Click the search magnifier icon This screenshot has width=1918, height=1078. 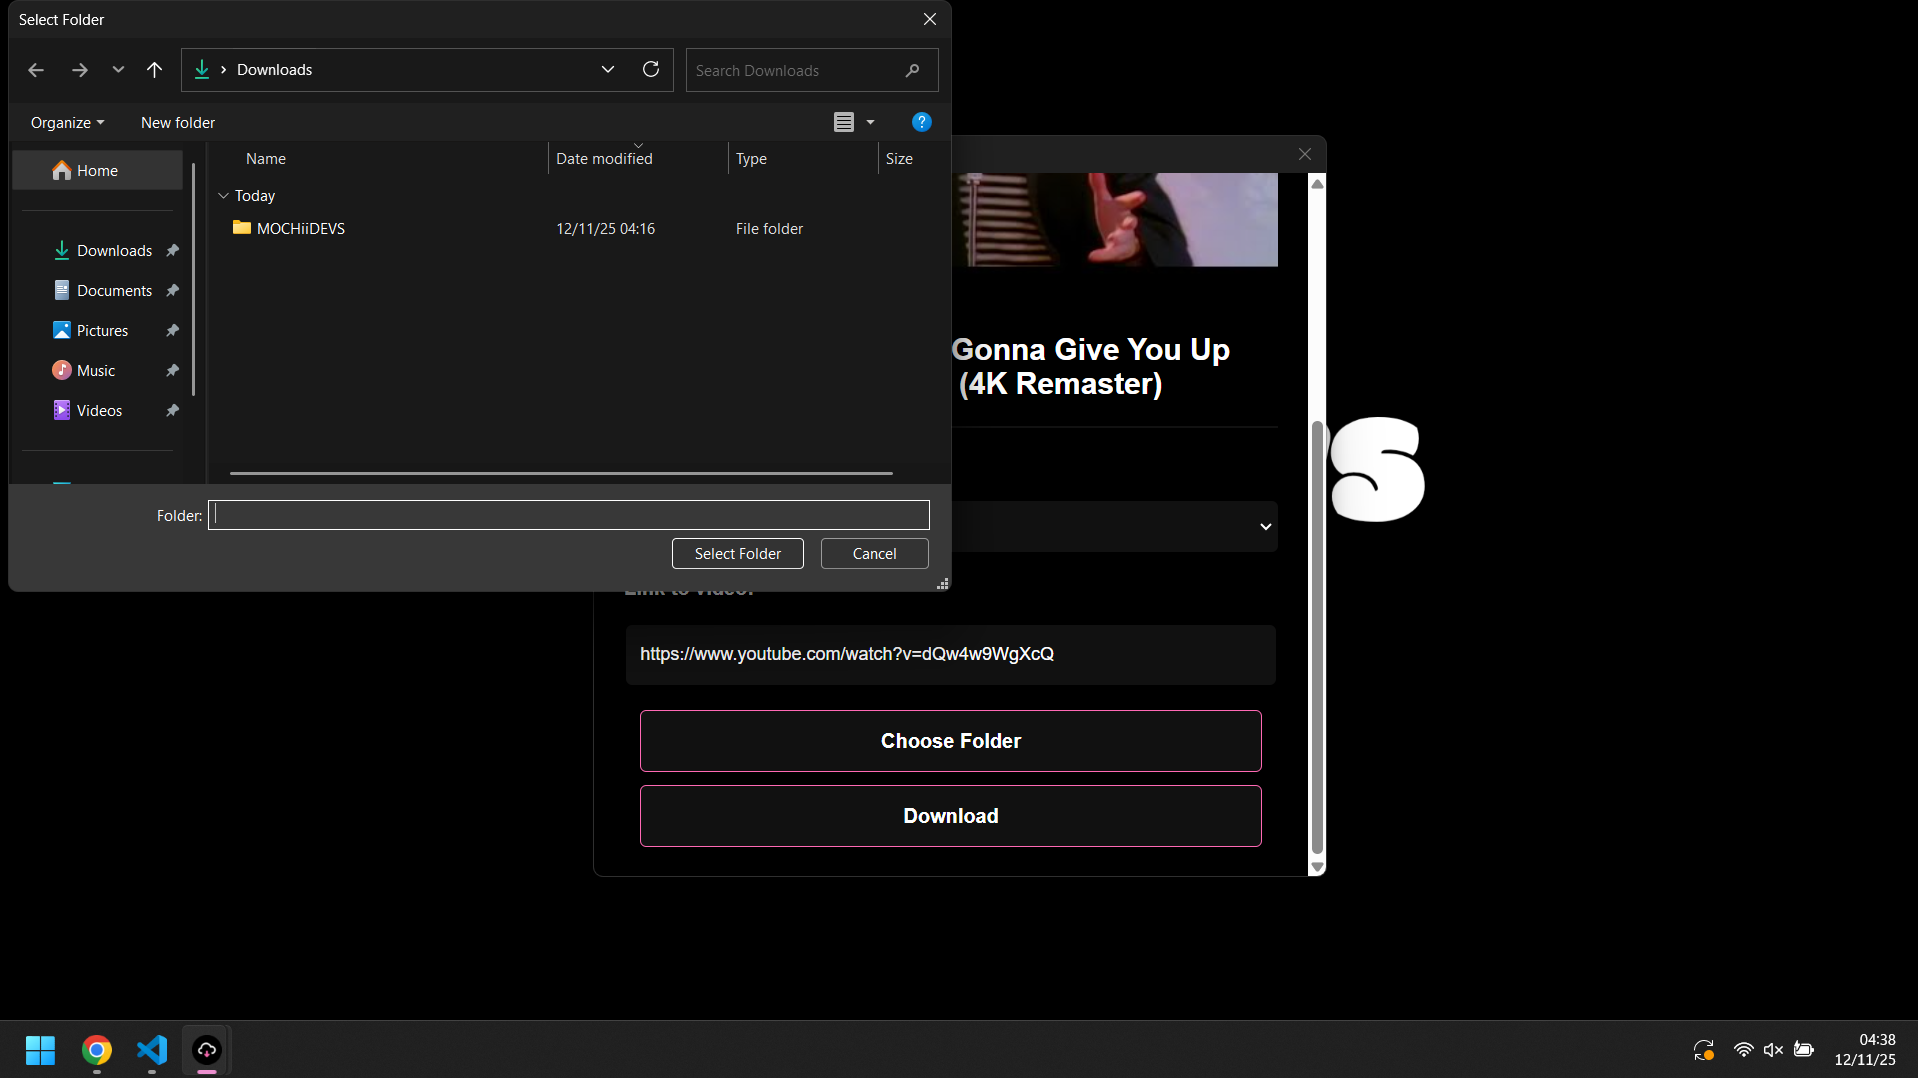pos(912,71)
